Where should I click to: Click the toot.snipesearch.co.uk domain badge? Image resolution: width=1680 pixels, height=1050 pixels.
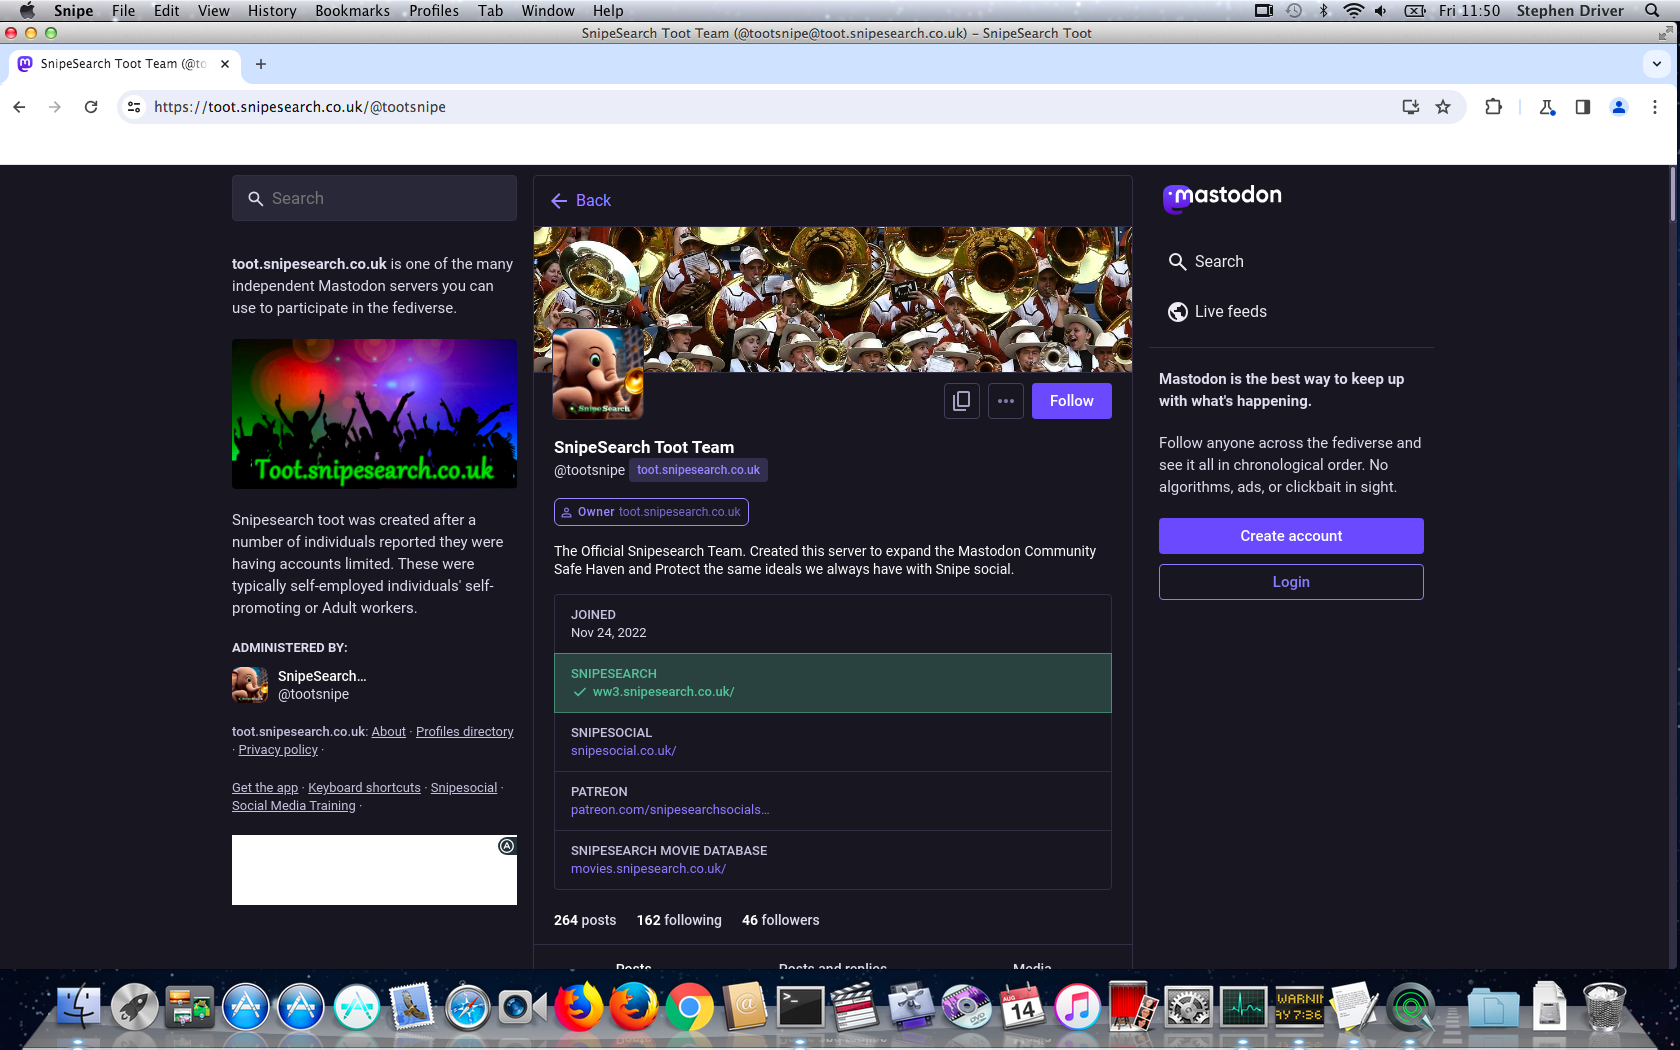coord(698,470)
